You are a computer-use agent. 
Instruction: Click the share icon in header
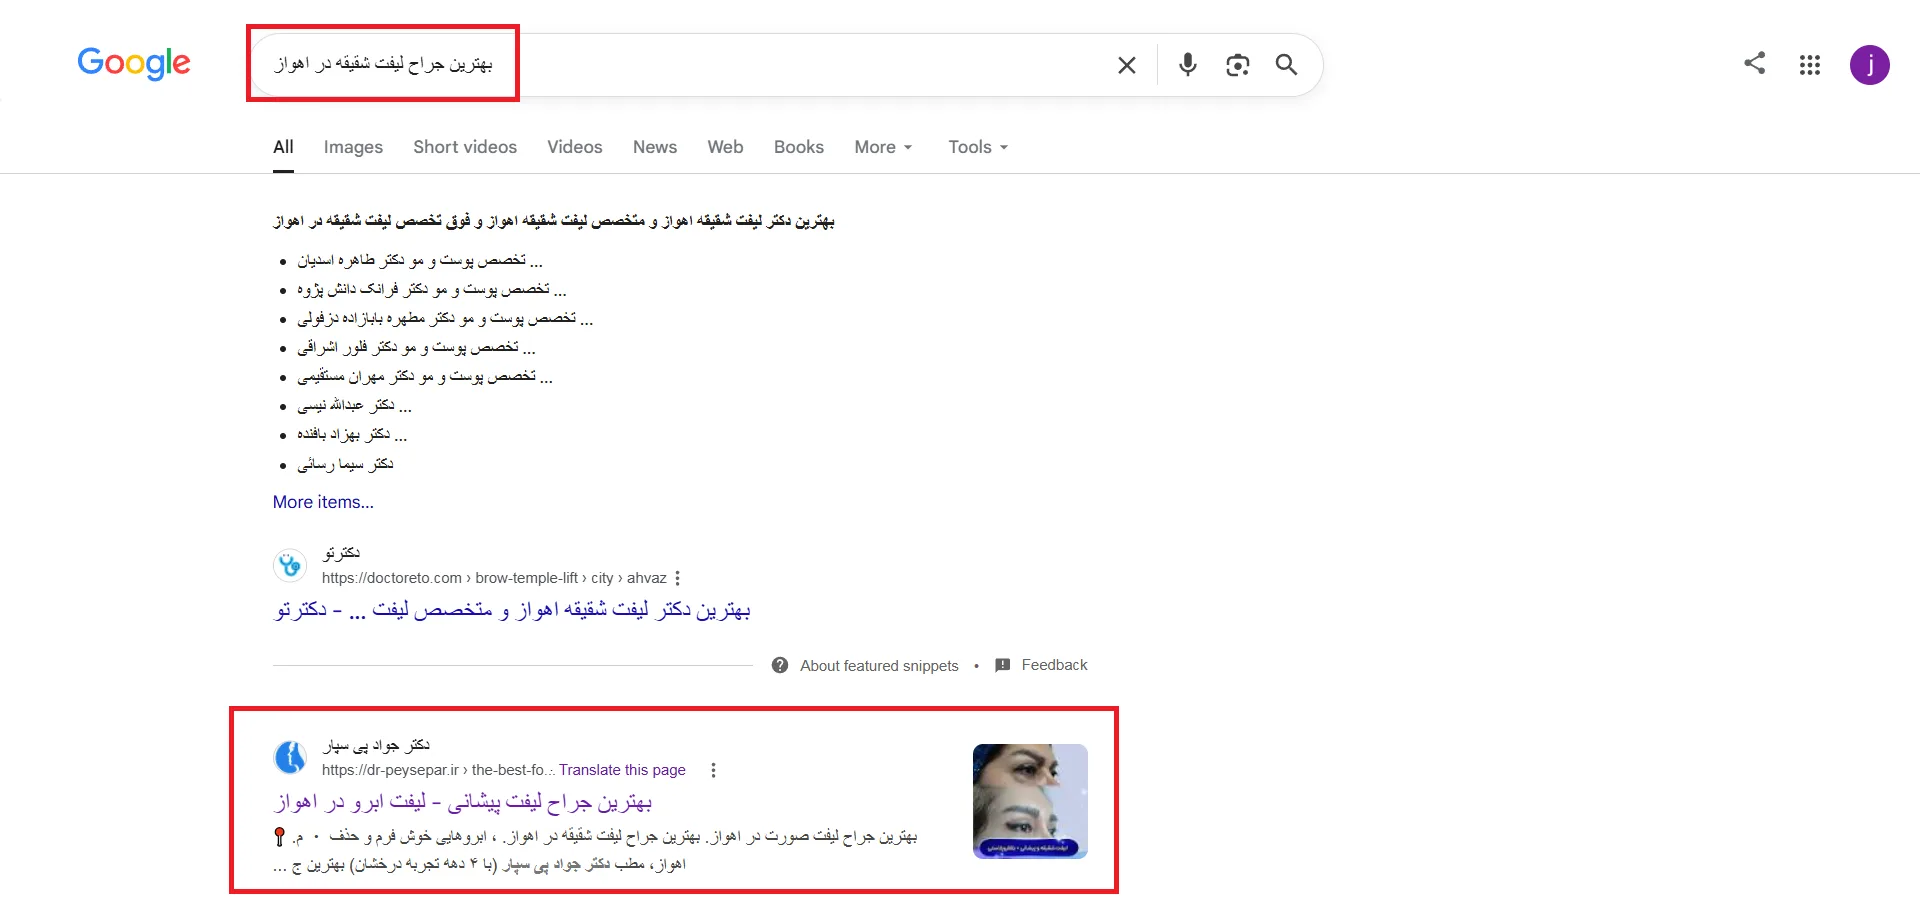click(x=1754, y=63)
